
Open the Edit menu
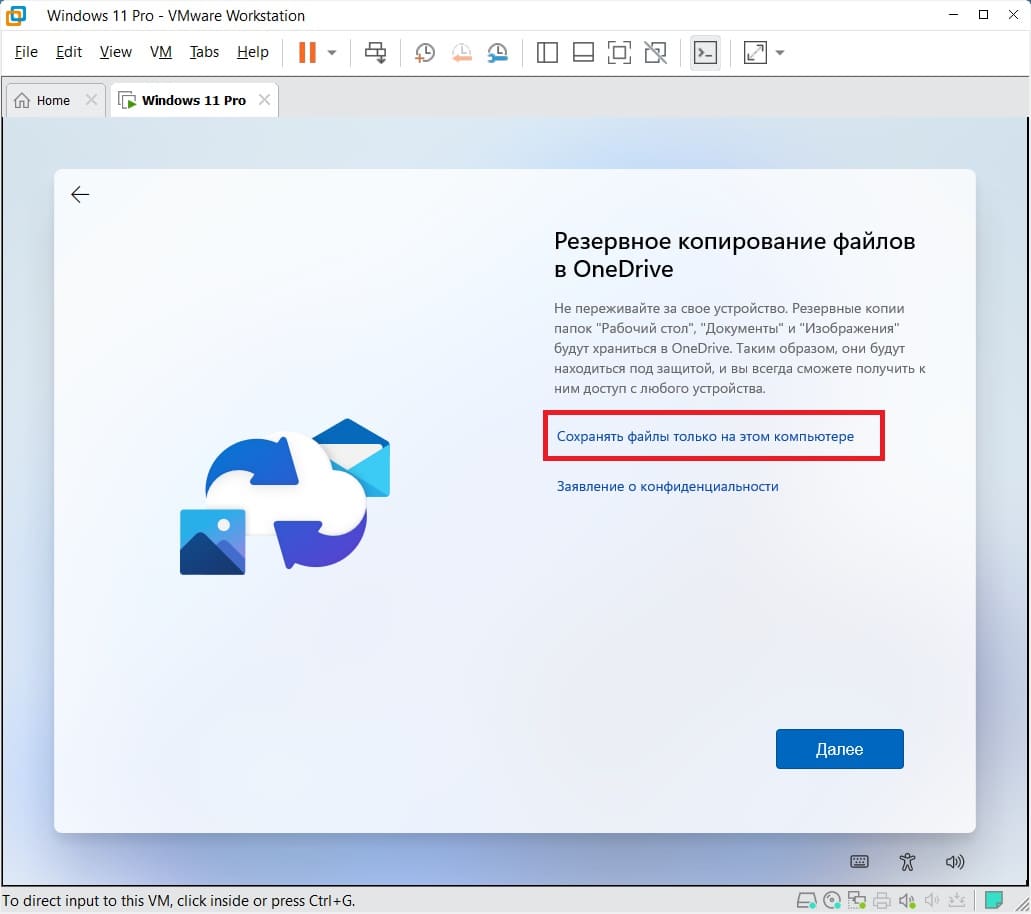coord(68,52)
